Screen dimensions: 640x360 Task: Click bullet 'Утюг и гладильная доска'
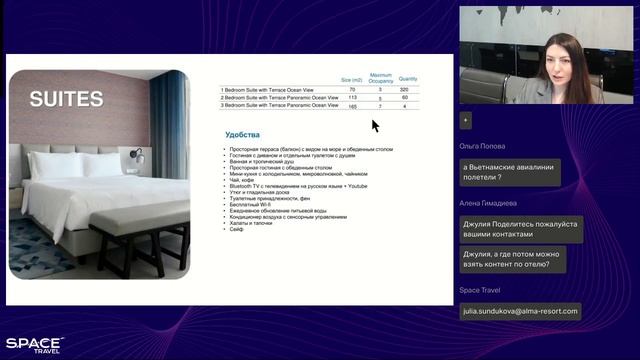[259, 192]
